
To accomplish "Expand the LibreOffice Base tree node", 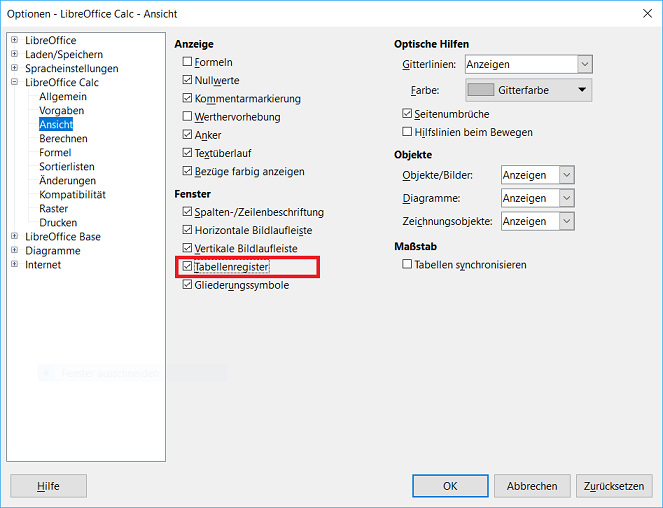I will (x=14, y=236).
